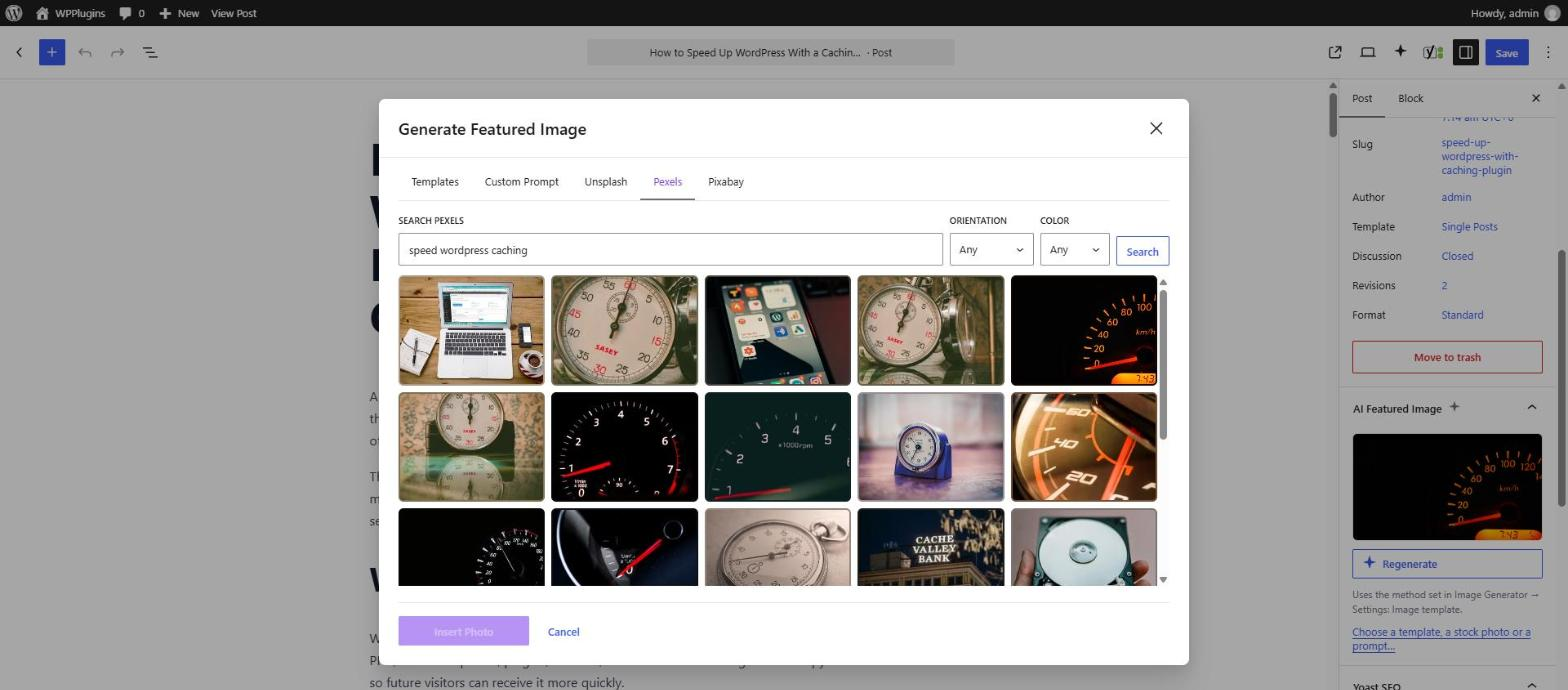Open the comments bubble in admin bar

coord(131,13)
